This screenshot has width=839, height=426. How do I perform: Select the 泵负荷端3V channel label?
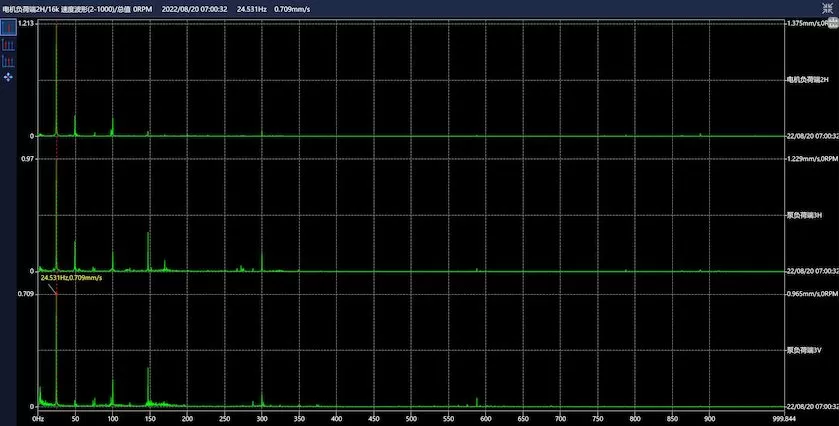[x=804, y=351]
